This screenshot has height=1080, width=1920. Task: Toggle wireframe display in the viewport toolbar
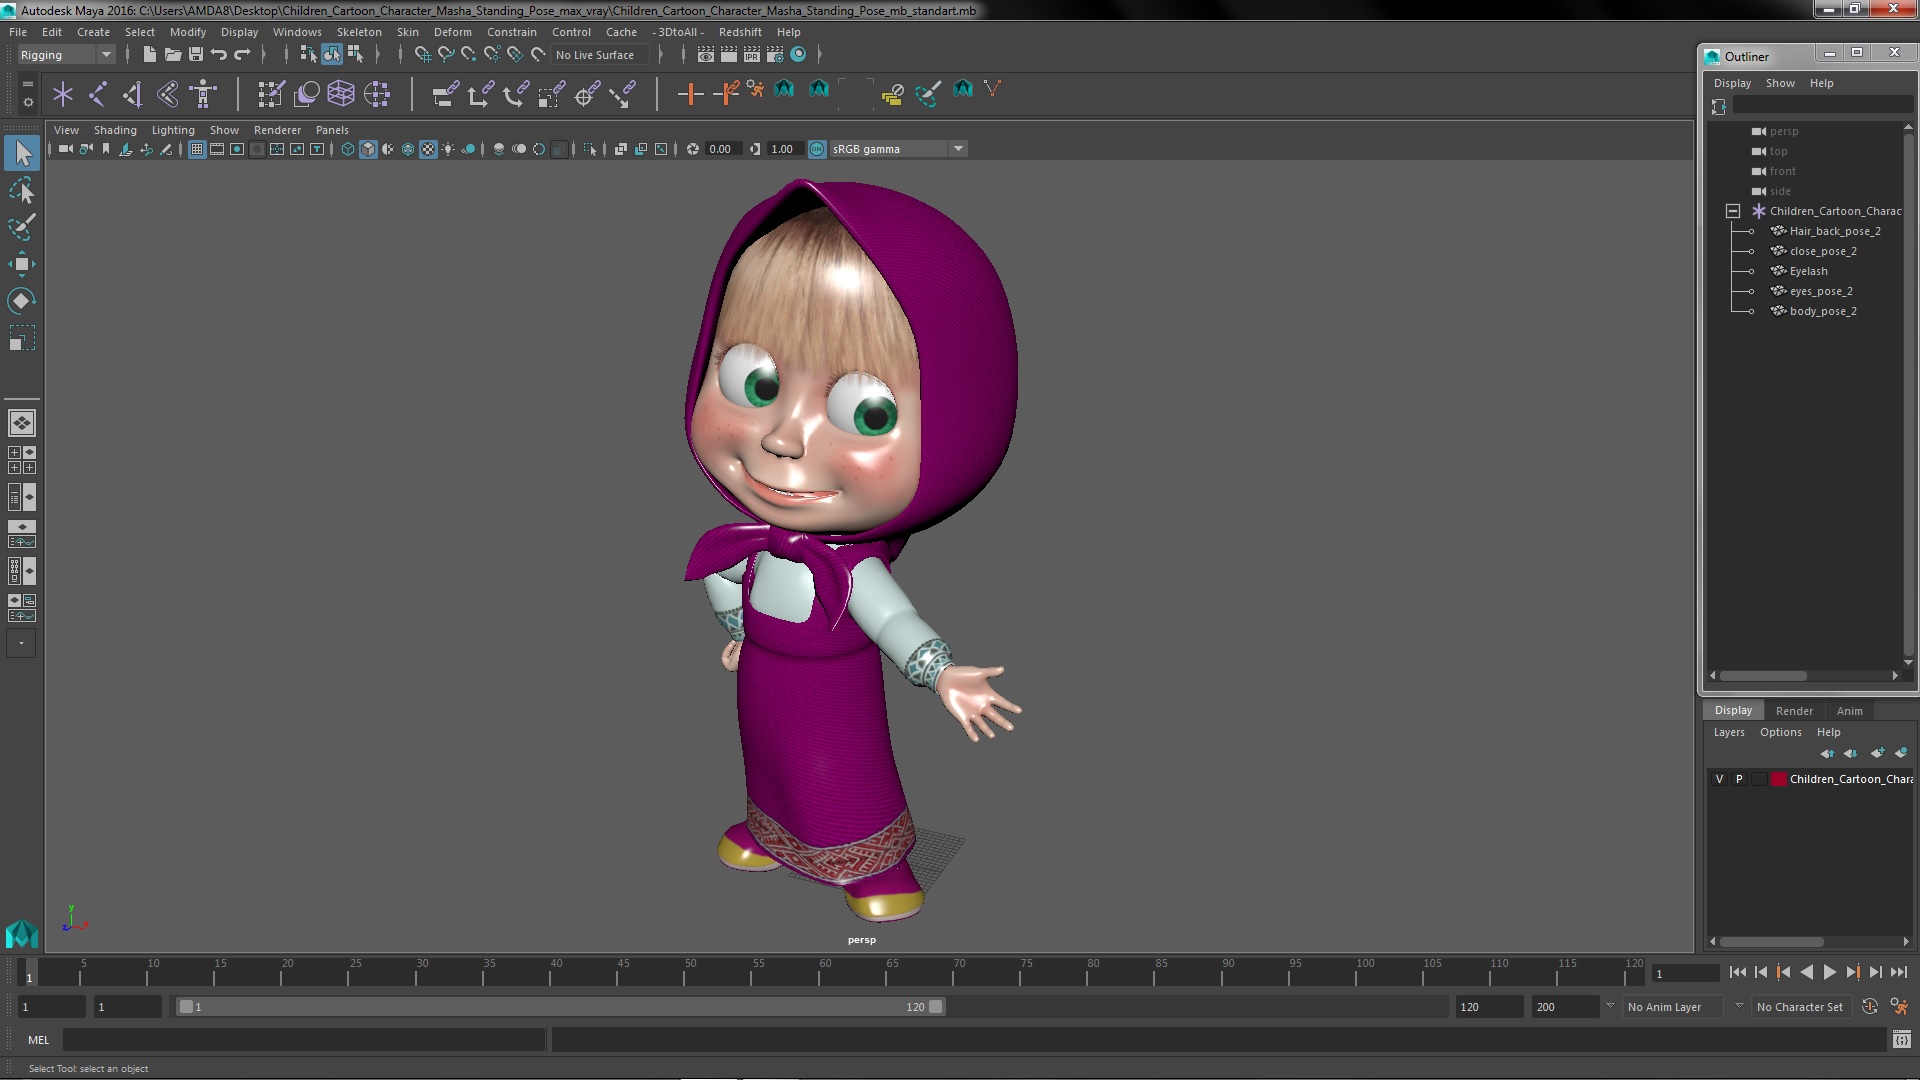348,149
